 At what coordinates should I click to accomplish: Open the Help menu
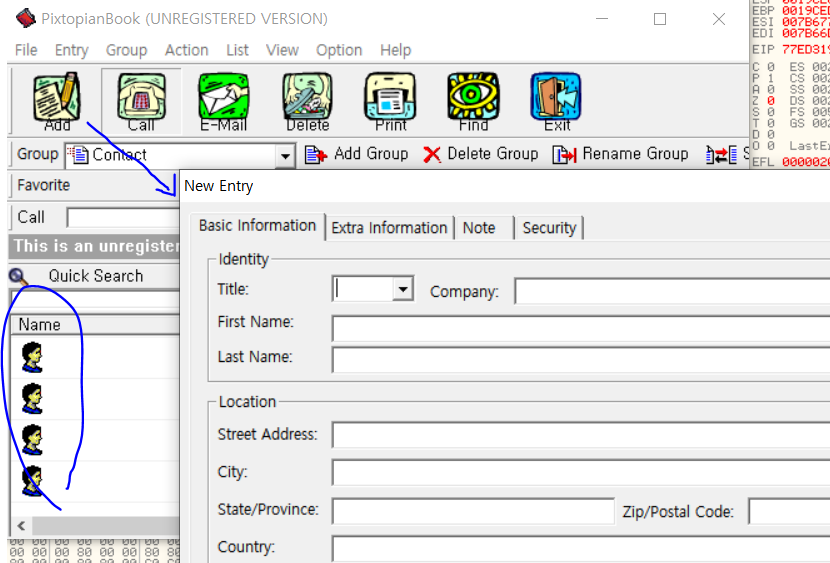click(395, 50)
